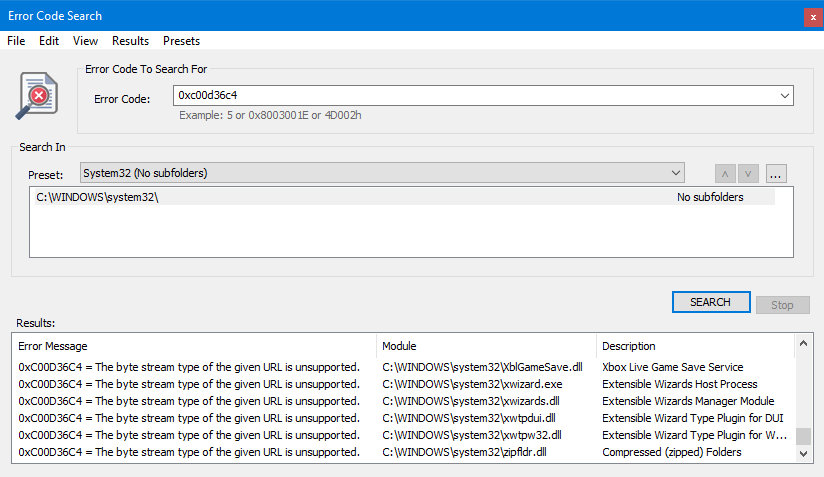Move preset down with arrow button
Viewport: 824px width, 477px height.
point(748,173)
